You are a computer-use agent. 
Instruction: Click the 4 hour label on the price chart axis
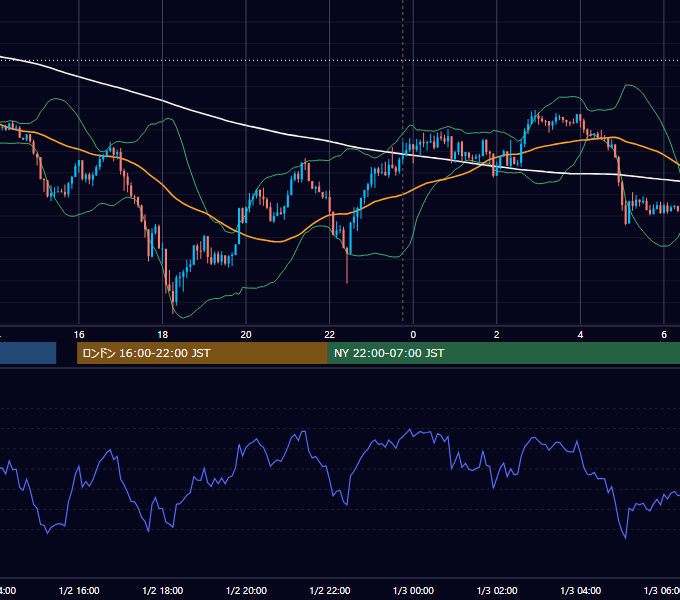580,335
